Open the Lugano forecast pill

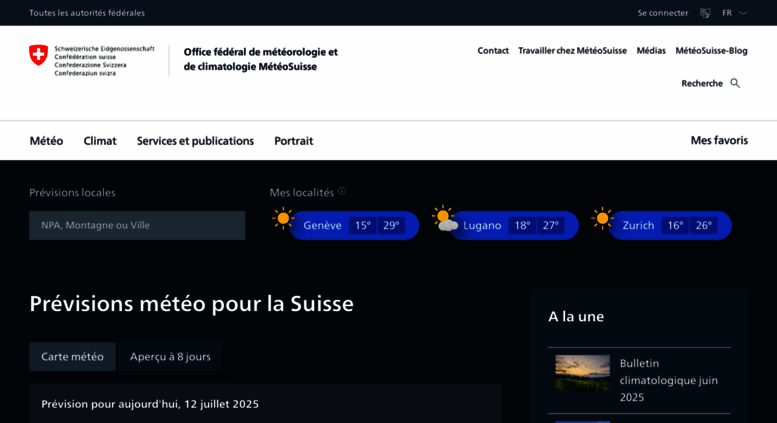[514, 225]
